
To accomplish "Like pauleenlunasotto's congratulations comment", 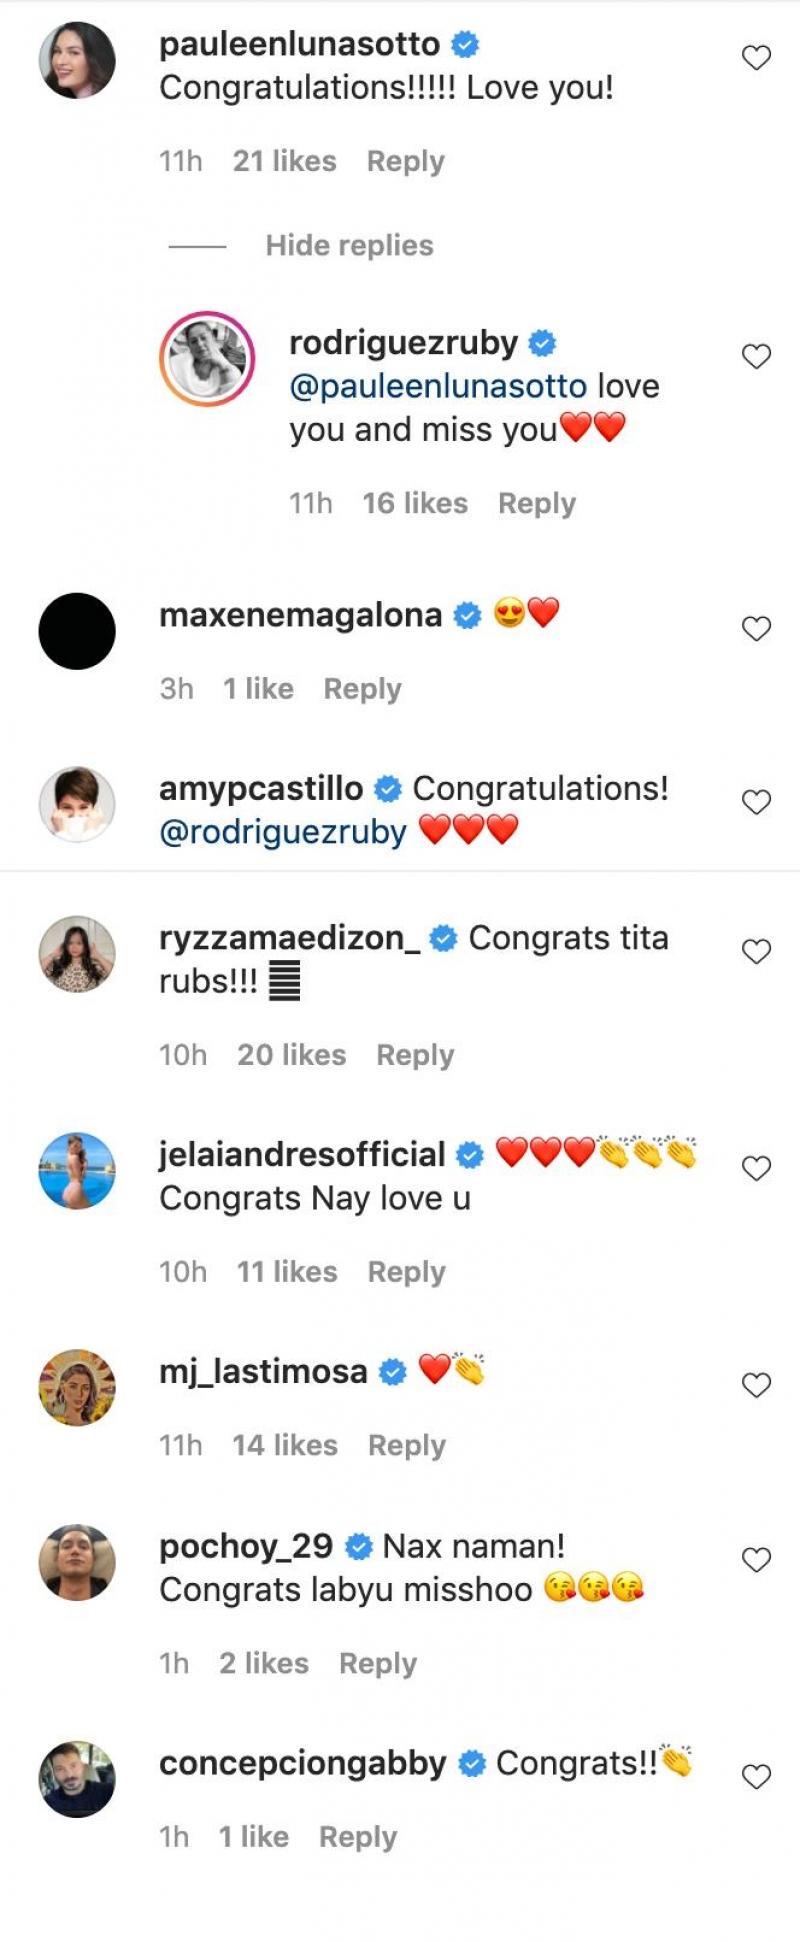I will tap(756, 58).
